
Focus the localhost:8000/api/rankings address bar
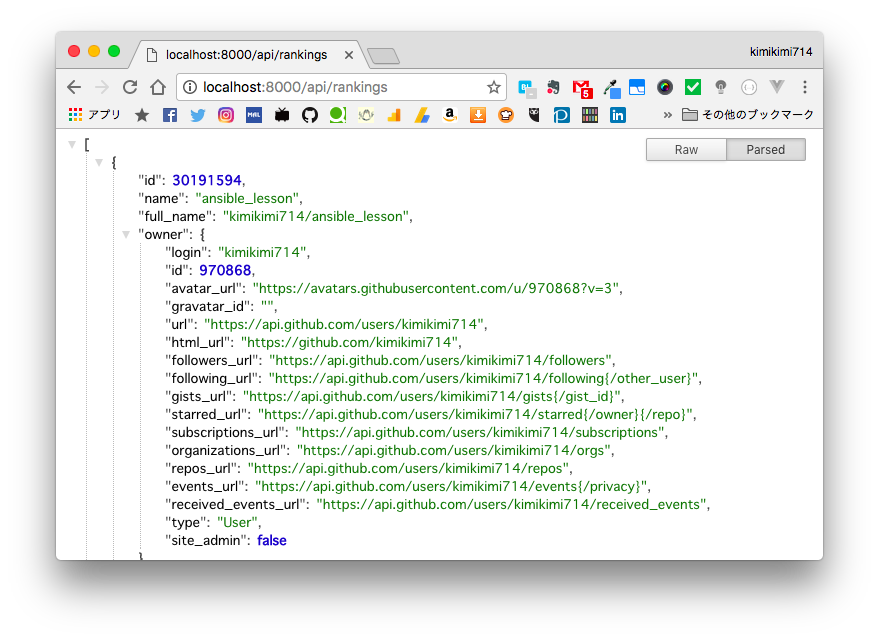coord(341,87)
